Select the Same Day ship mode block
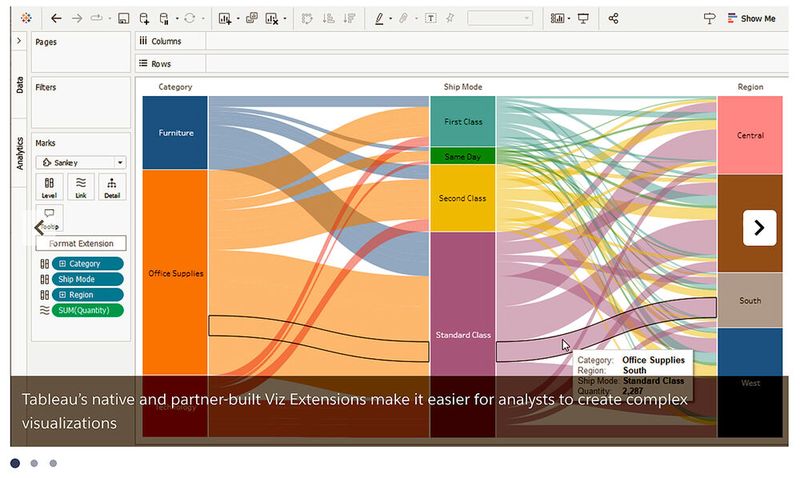Viewport: 800px width, 478px height. pos(463,156)
